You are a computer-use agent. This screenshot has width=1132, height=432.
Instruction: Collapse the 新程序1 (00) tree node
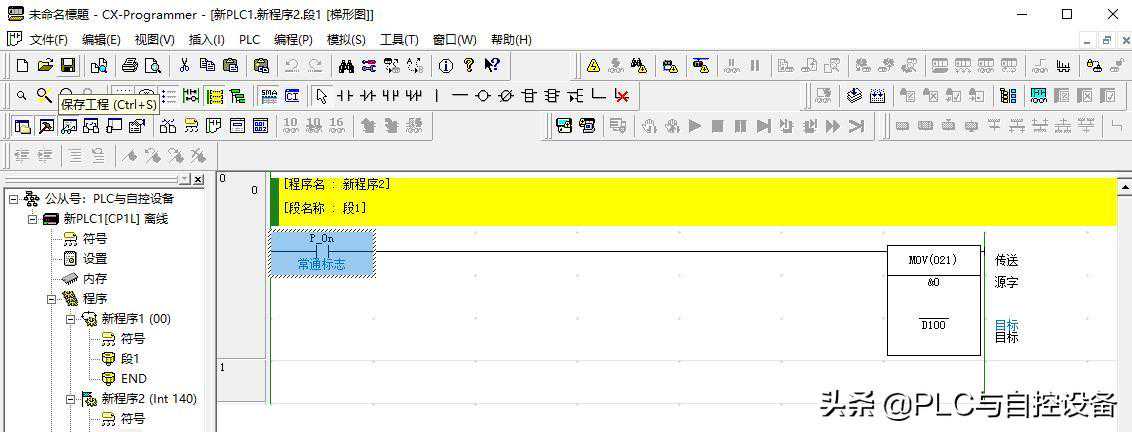pyautogui.click(x=71, y=319)
